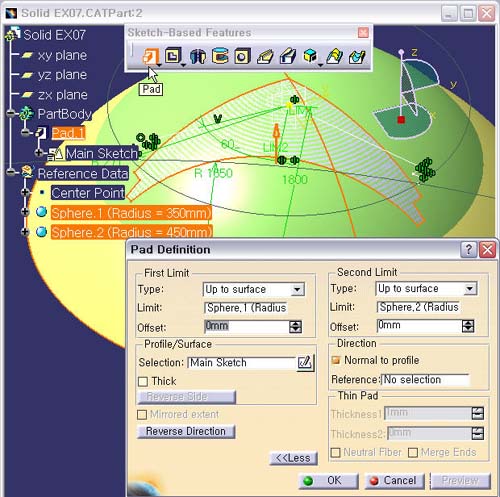Select Sphere.2 (Radius = 450mm)
This screenshot has height=497, width=500.
132,232
